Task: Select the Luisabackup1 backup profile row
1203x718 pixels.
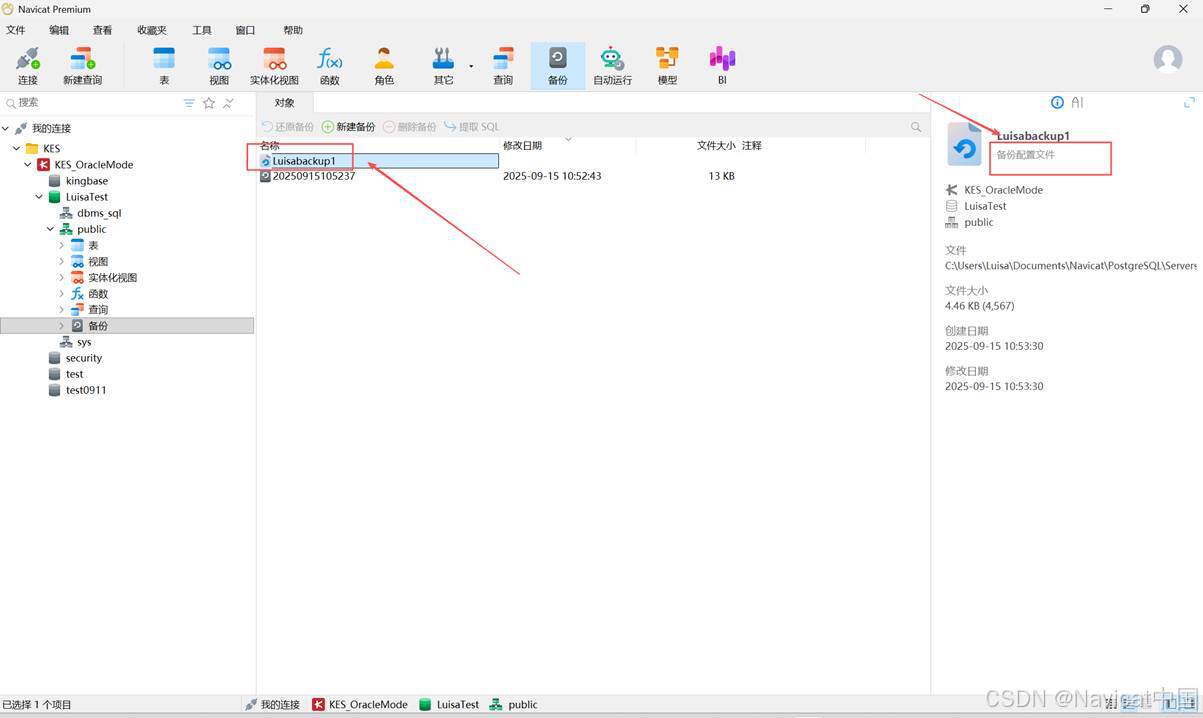Action: click(379, 160)
